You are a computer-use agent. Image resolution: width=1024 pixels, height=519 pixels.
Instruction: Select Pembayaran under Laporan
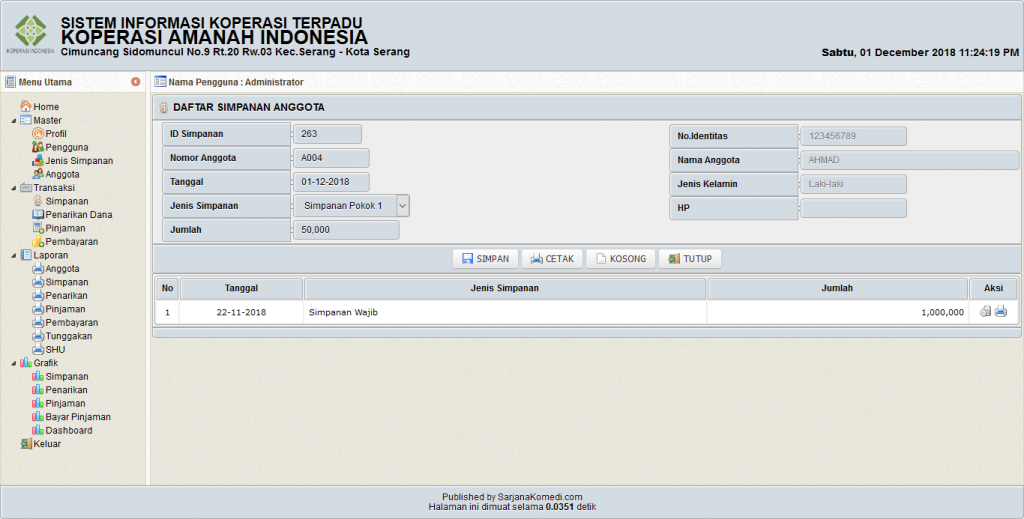[x=72, y=322]
